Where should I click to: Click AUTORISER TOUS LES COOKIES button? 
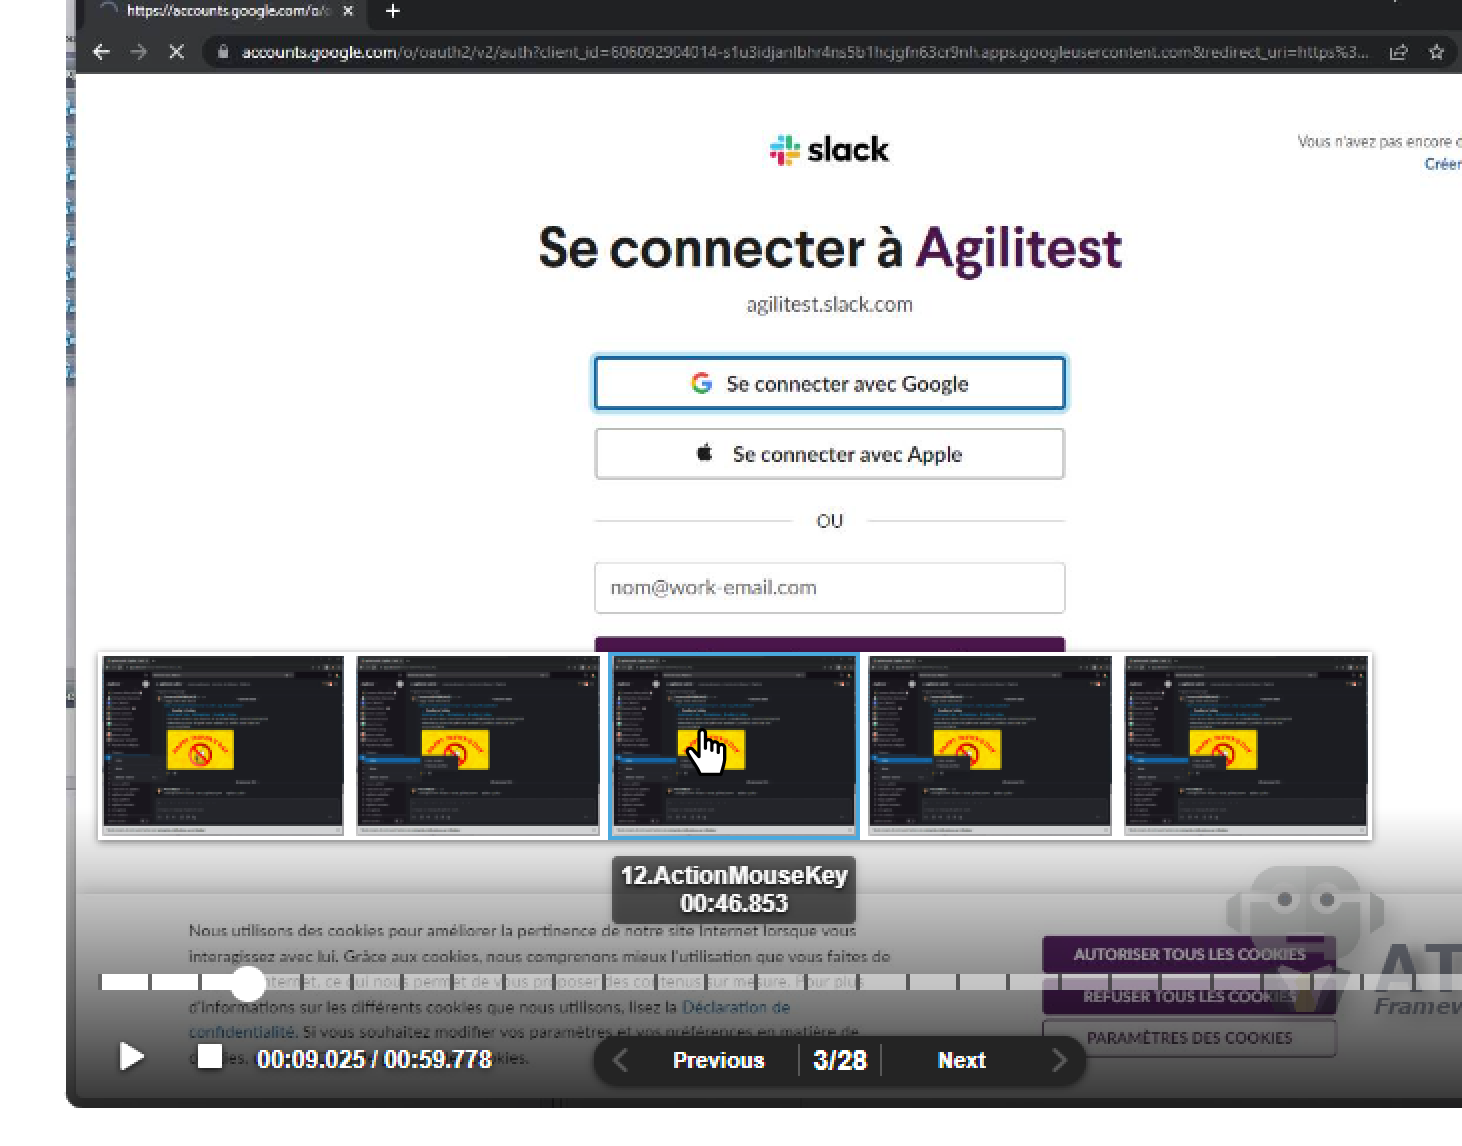(1189, 955)
